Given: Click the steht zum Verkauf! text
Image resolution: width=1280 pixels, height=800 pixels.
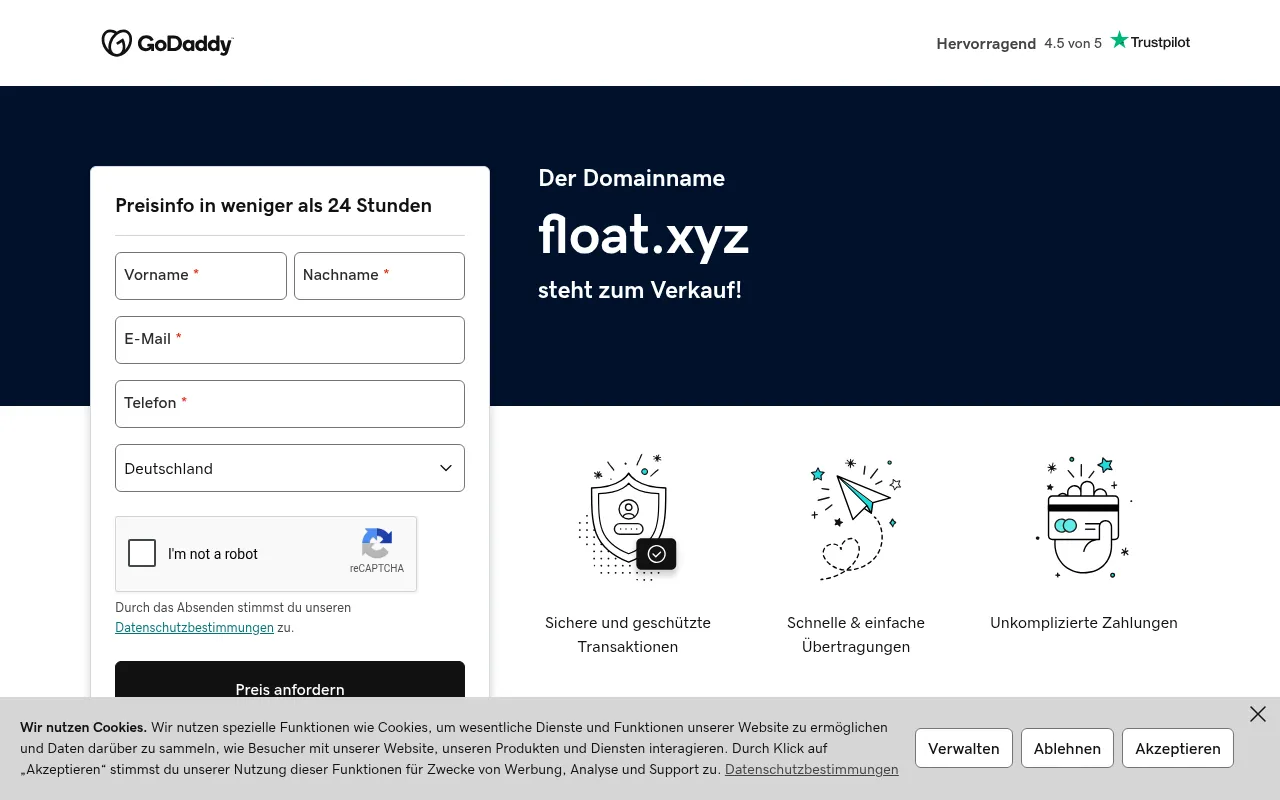Looking at the screenshot, I should coord(640,291).
